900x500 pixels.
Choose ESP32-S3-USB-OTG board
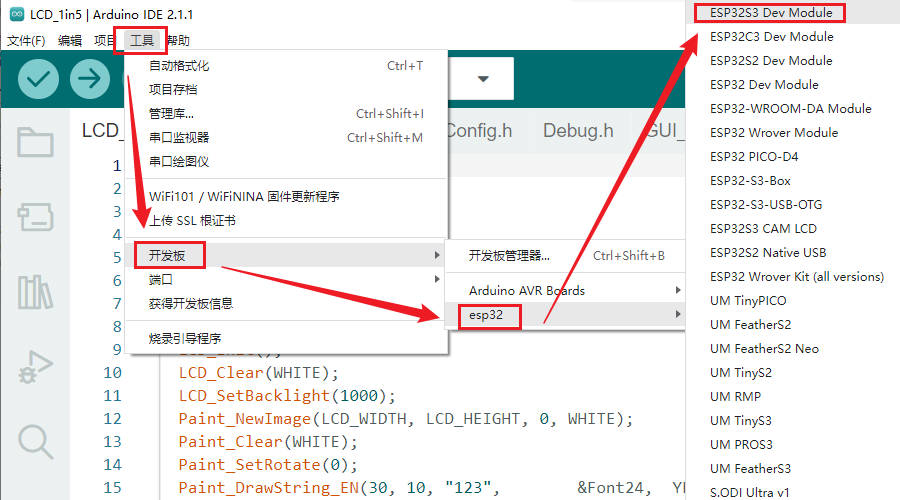[793, 205]
